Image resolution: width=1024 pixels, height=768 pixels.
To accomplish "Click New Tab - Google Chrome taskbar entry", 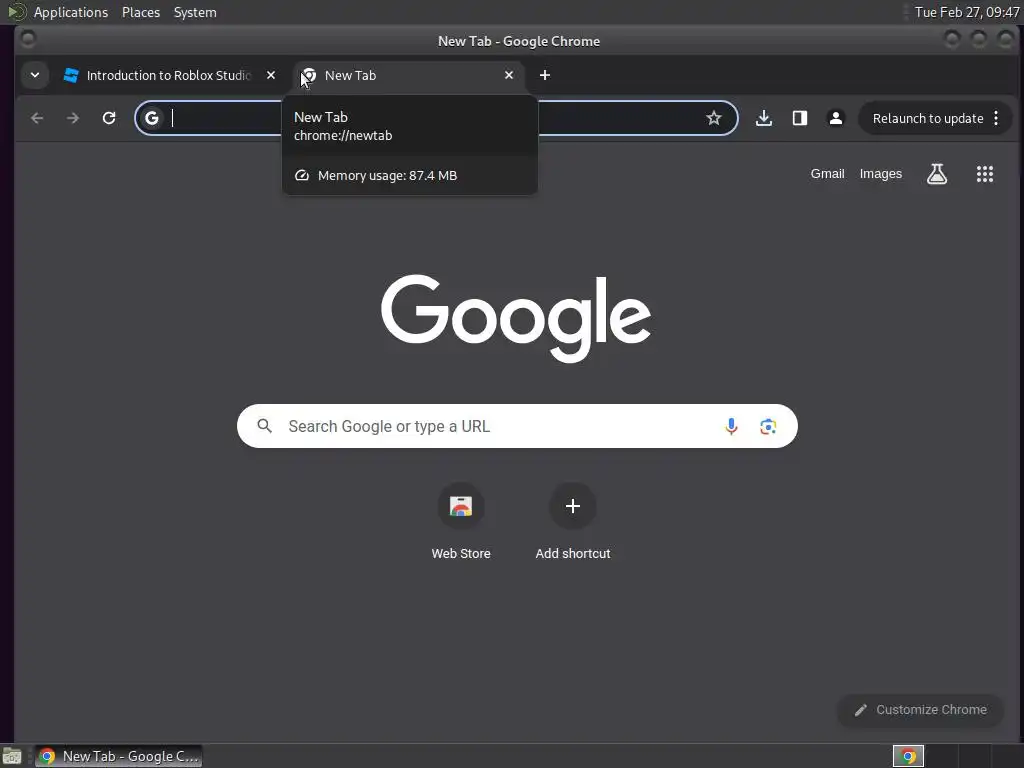I will (x=118, y=756).
